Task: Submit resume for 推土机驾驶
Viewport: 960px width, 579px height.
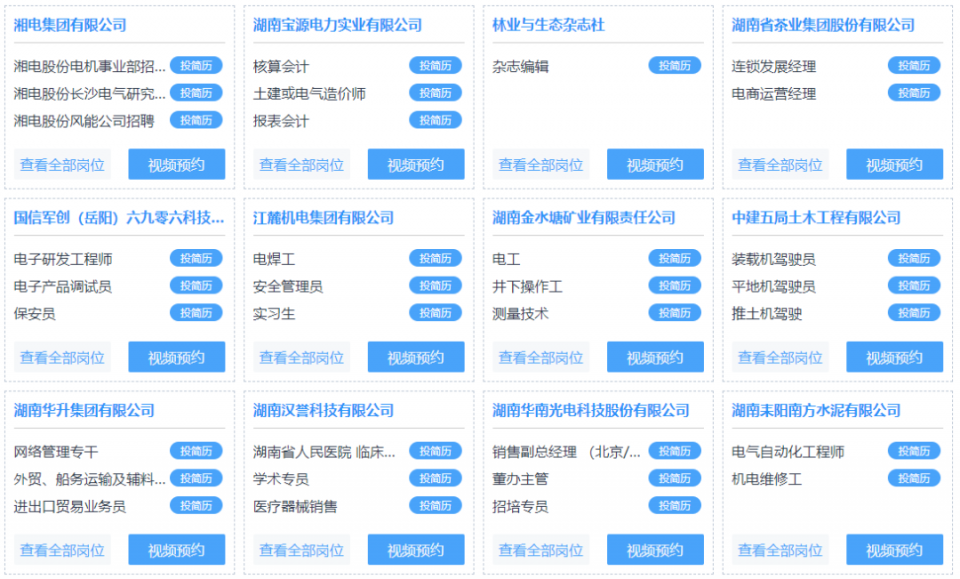Action: tap(914, 313)
